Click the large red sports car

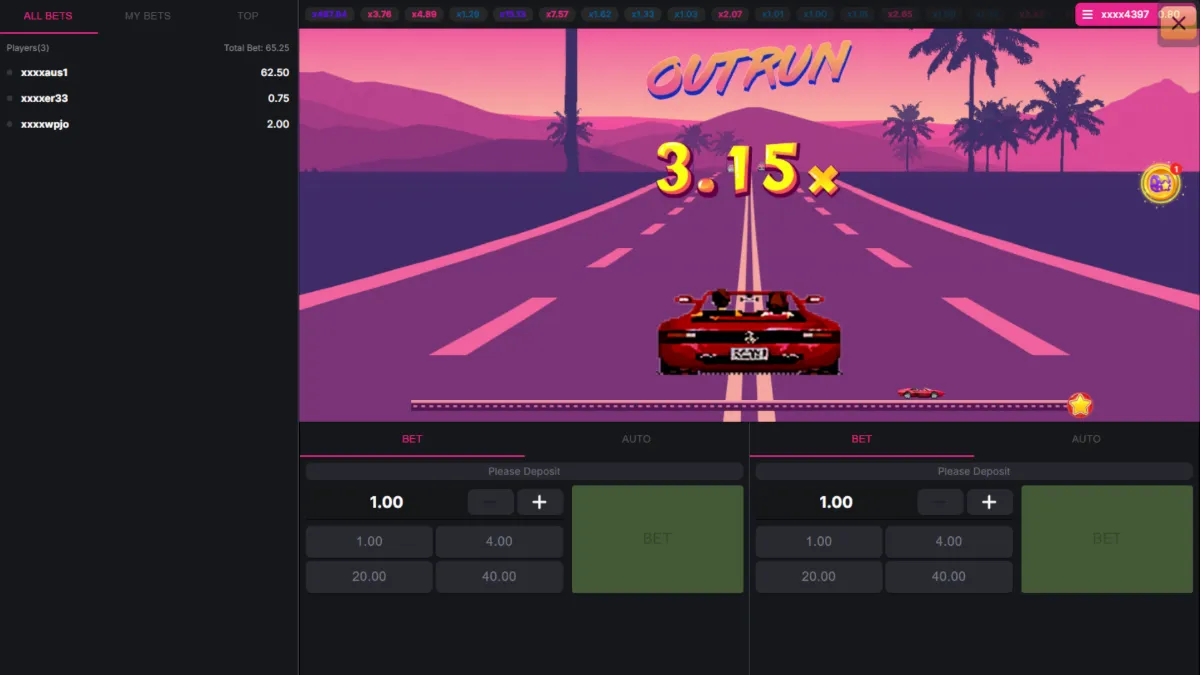coord(748,331)
